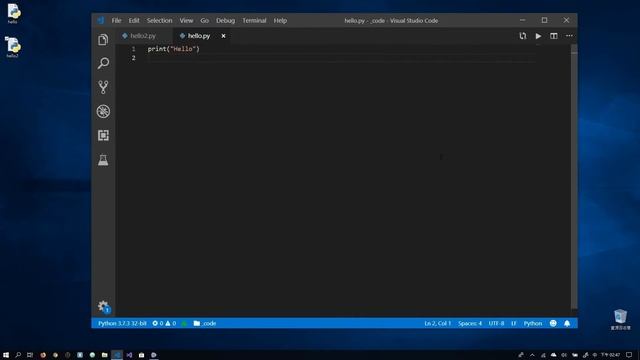Open Visual Studio from the taskbar
640x360 pixels.
pyautogui.click(x=129, y=355)
